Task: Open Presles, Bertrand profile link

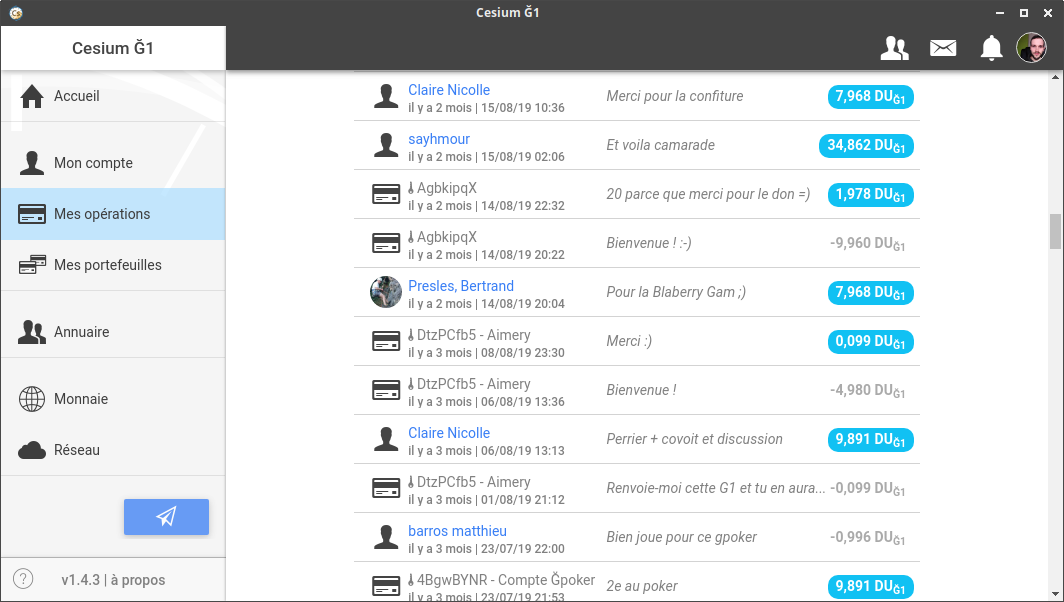Action: click(x=461, y=286)
